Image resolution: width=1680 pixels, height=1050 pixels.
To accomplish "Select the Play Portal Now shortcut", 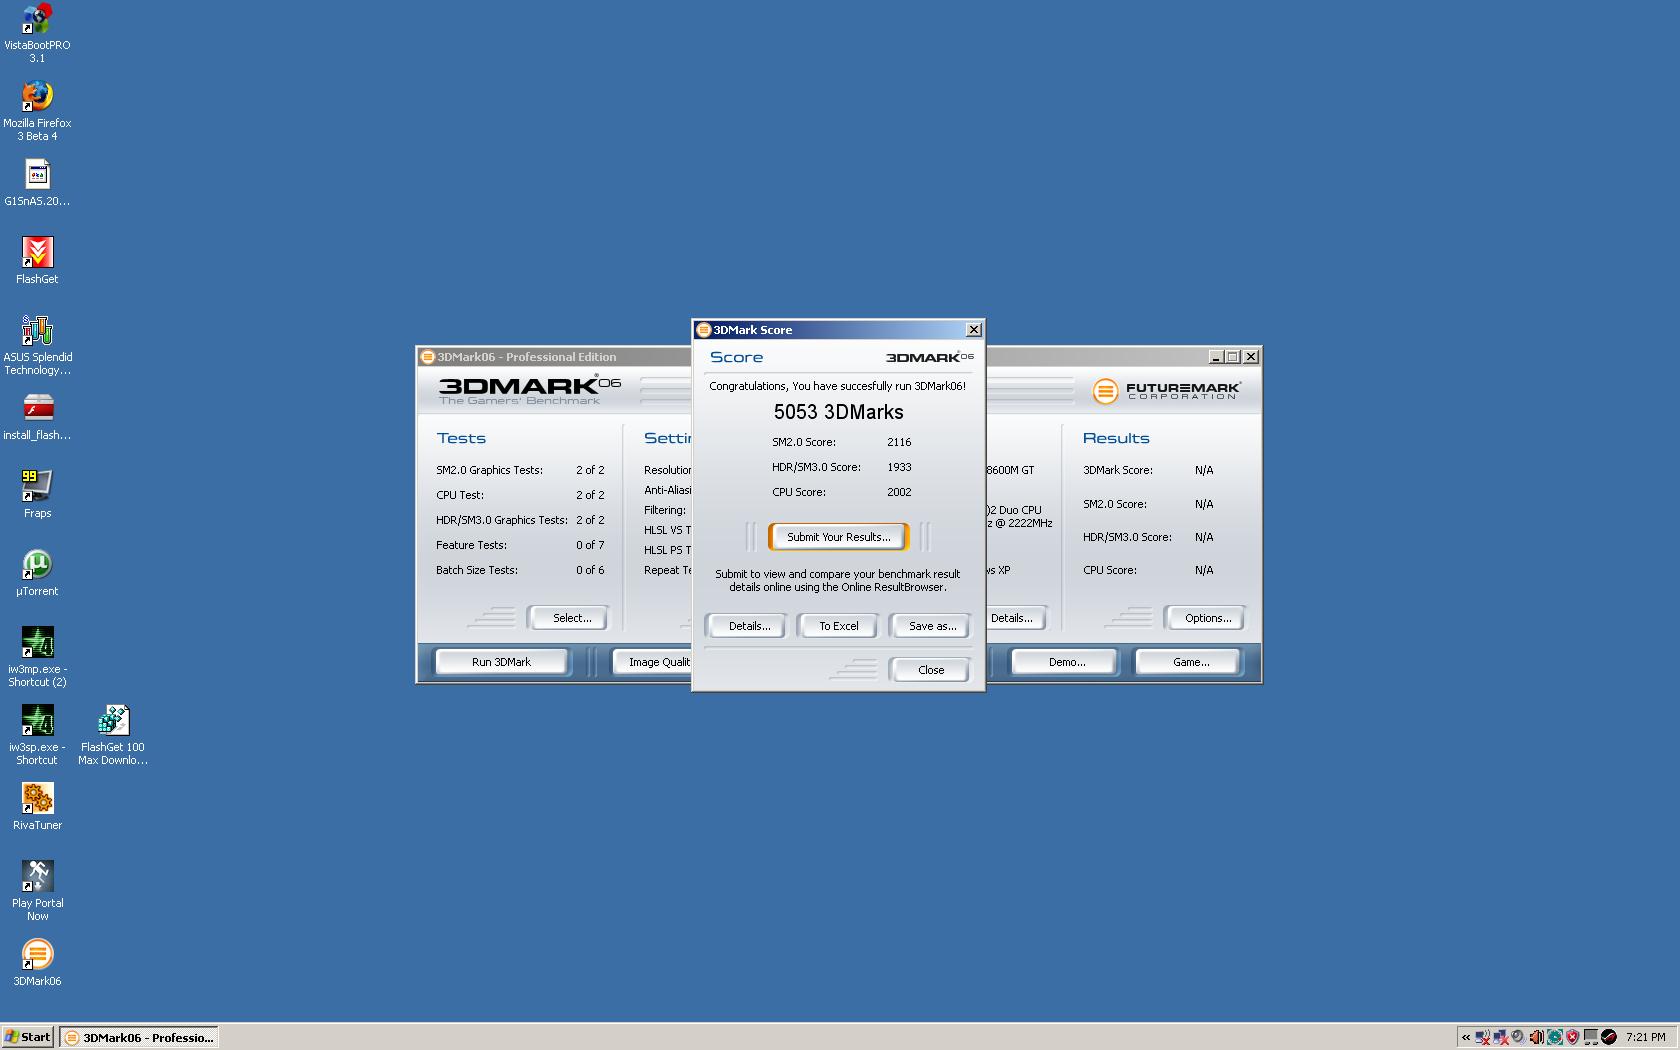I will coord(37,891).
